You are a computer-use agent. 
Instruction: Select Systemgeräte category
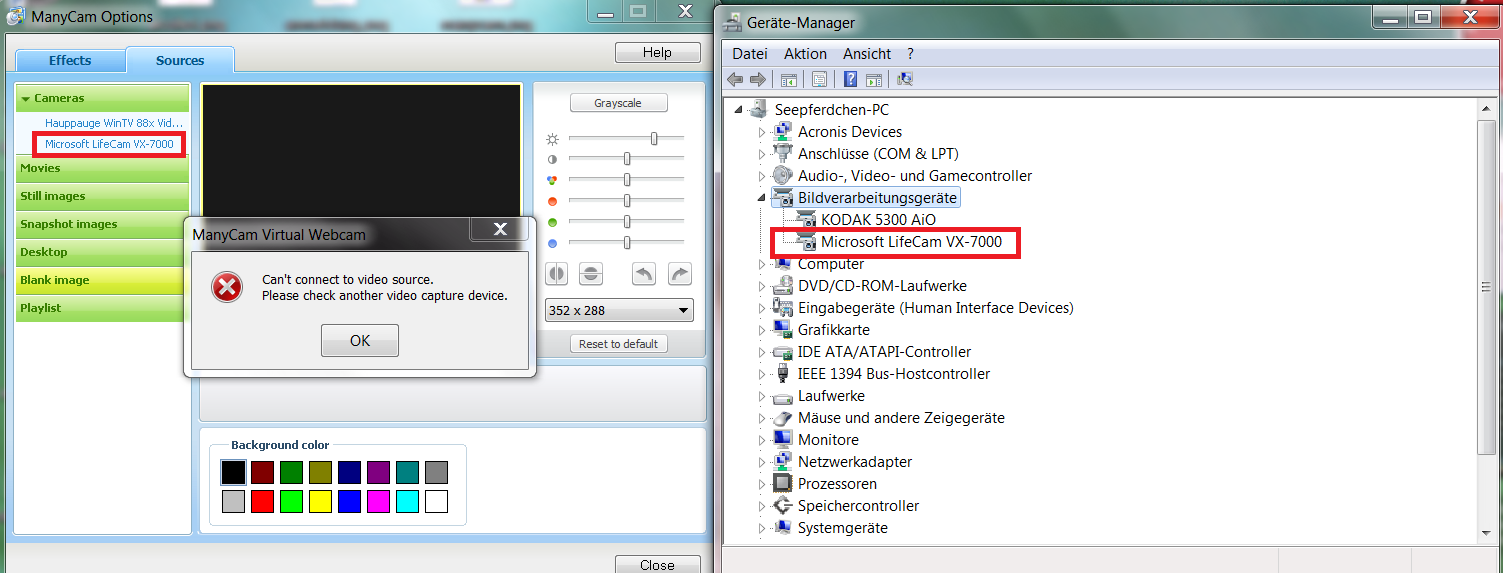843,528
